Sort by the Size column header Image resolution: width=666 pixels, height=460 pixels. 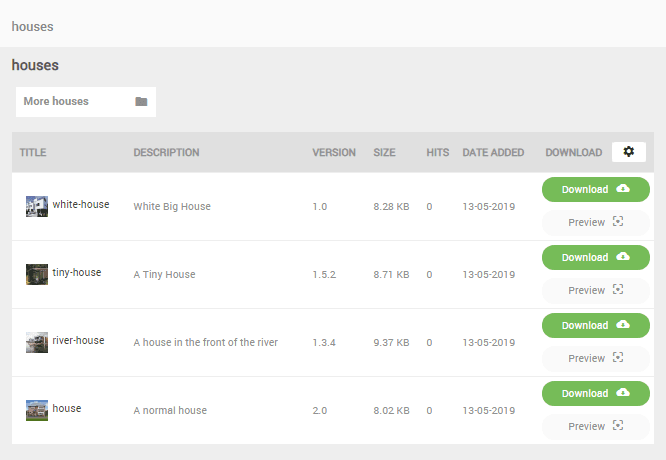384,153
